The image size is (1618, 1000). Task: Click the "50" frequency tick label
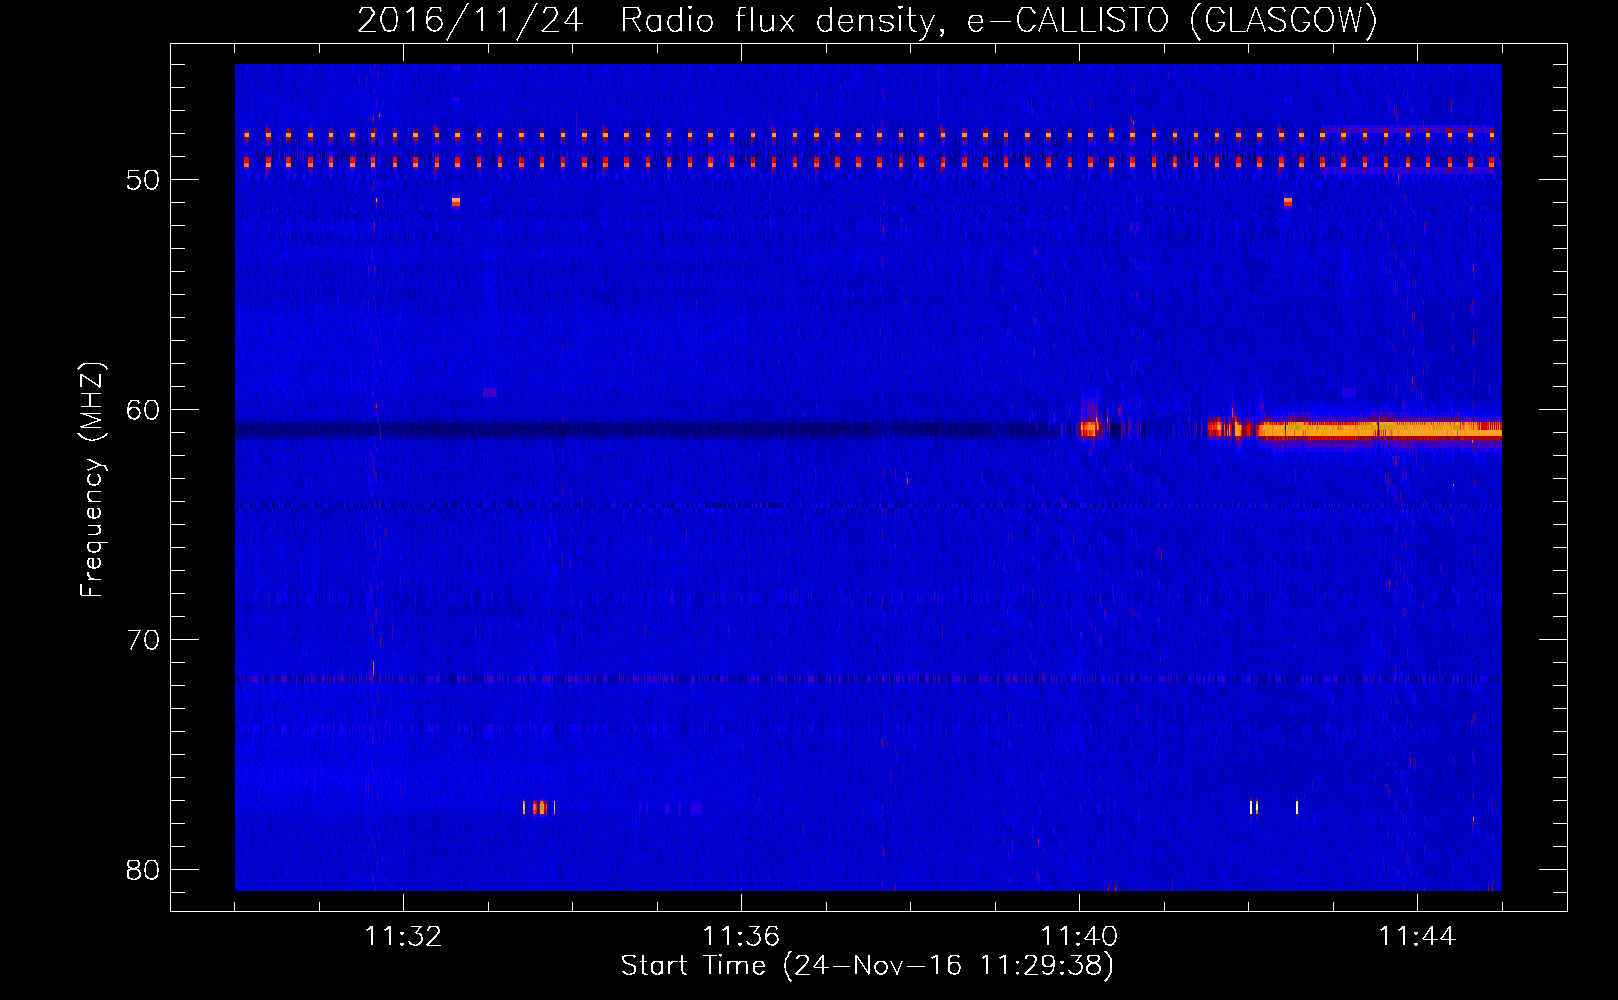[143, 180]
